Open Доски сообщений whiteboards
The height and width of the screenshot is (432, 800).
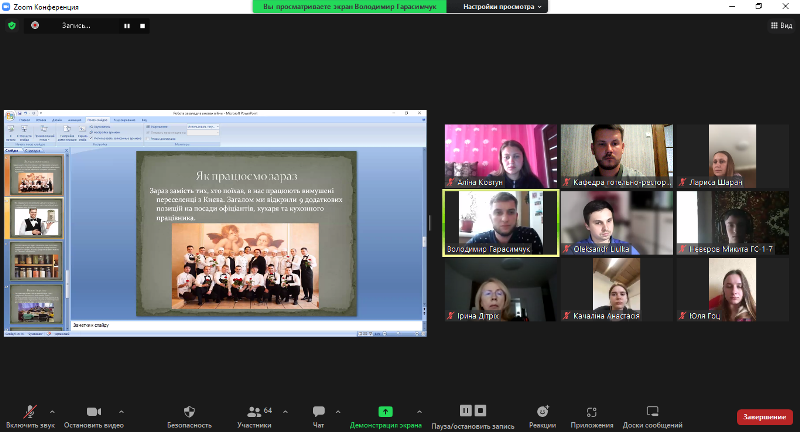pos(652,416)
